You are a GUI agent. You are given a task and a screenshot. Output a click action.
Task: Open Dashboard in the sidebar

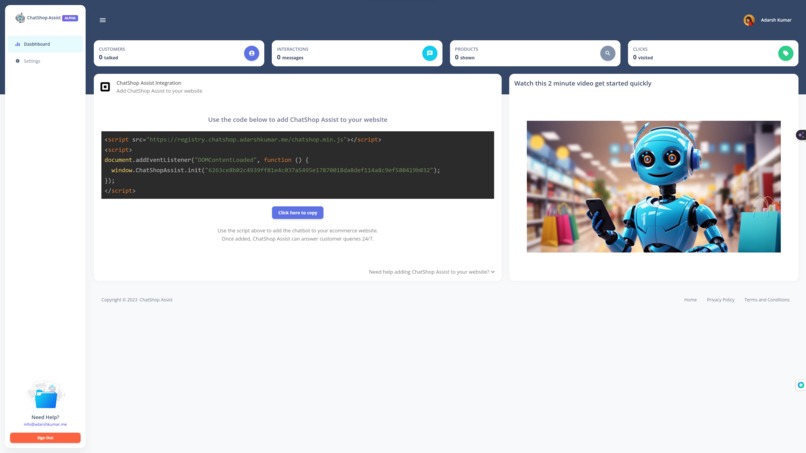45,44
